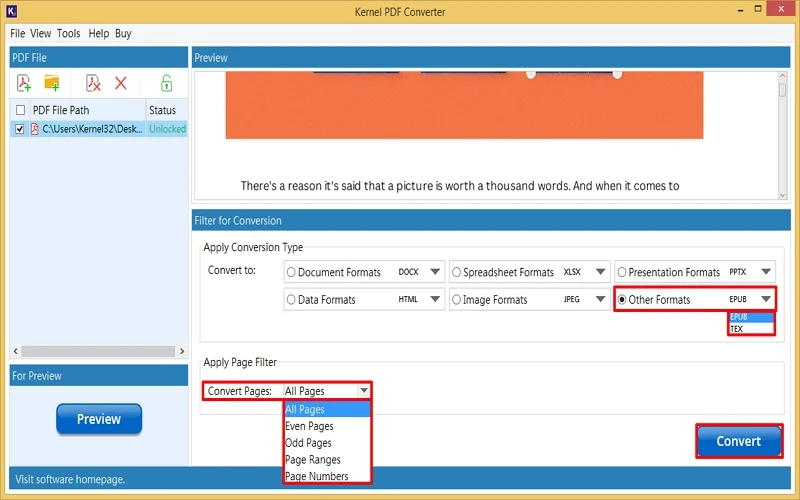Expand the XLSX spreadsheet format dropdown

coord(601,272)
